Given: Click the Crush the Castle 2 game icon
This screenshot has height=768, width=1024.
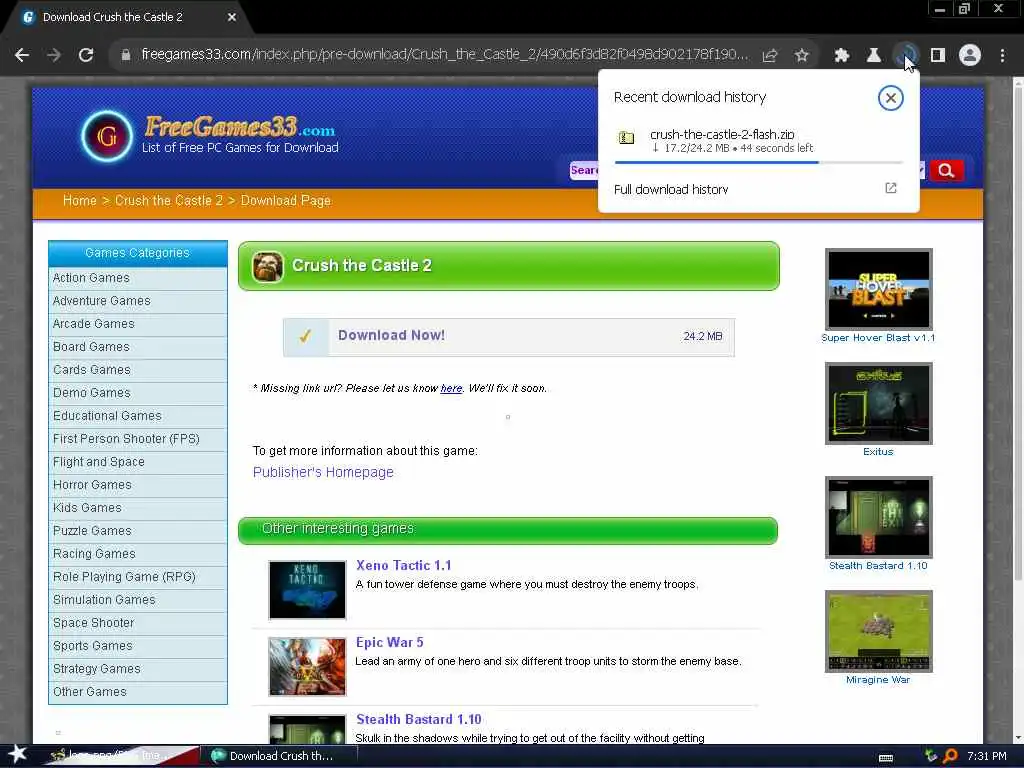Looking at the screenshot, I should click(268, 266).
